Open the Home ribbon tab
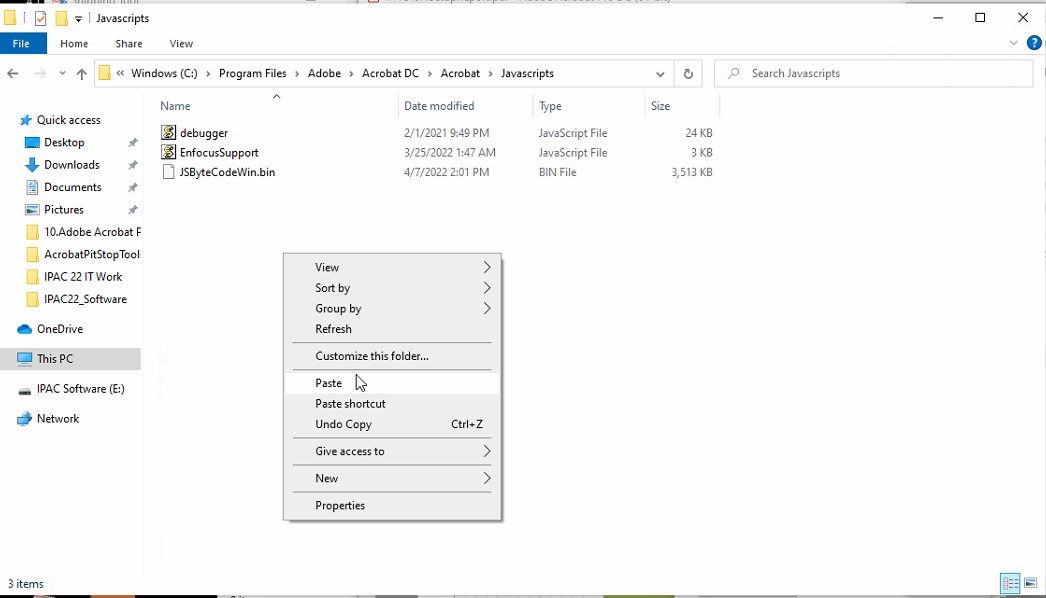 click(74, 44)
